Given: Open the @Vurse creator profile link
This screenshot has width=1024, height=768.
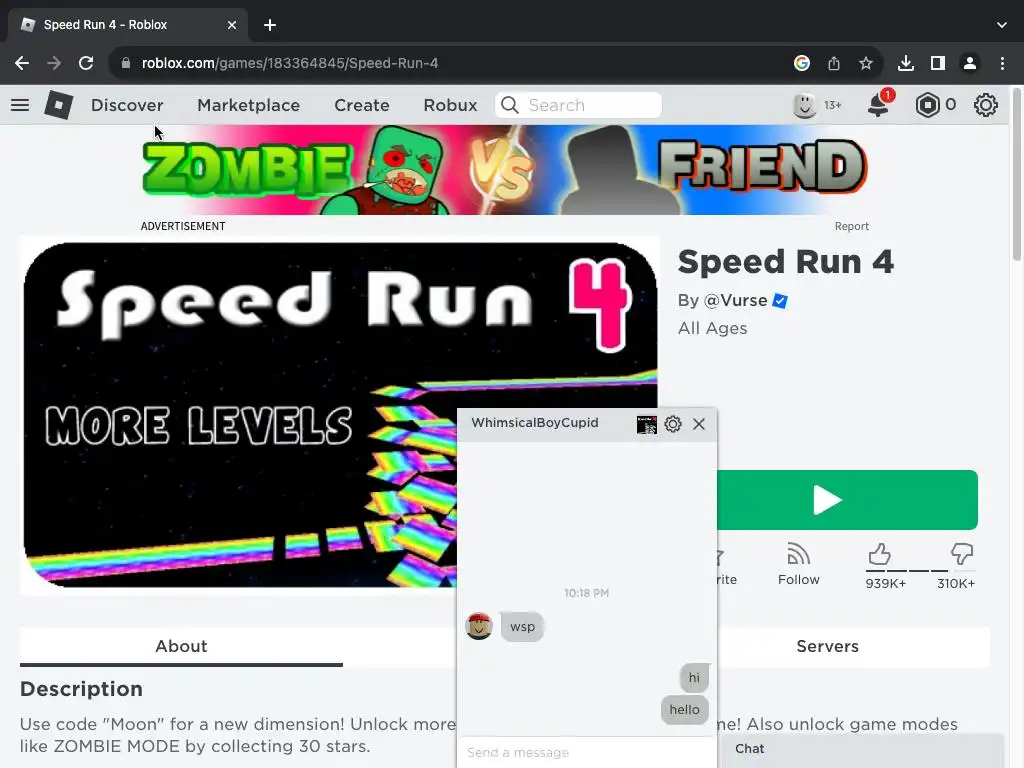Looking at the screenshot, I should pyautogui.click(x=735, y=300).
